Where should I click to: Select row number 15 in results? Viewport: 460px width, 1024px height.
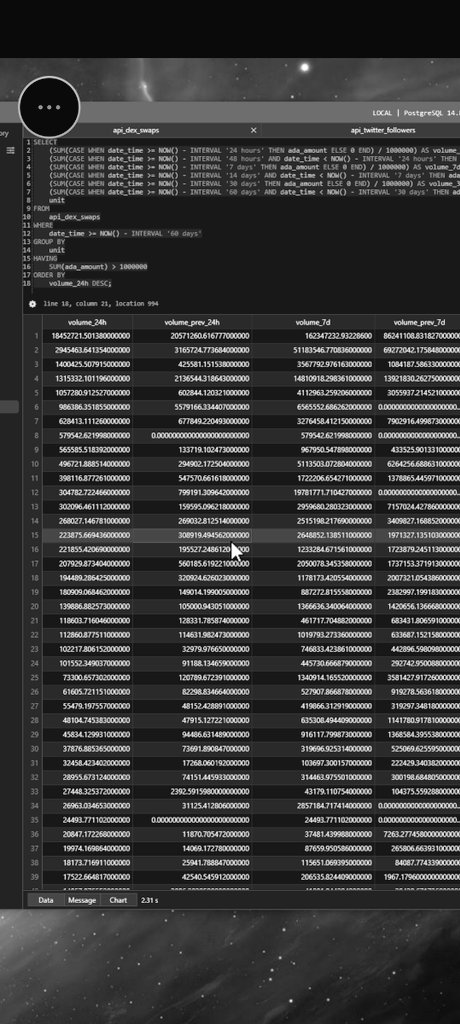(x=35, y=535)
